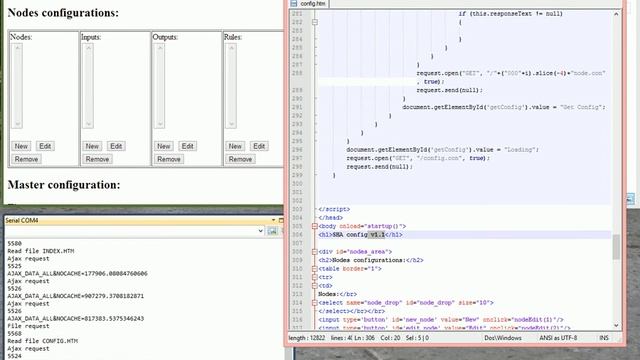640x360 pixels.
Task: Click up arrow of Rules list scrollbar
Action: pos(231,48)
